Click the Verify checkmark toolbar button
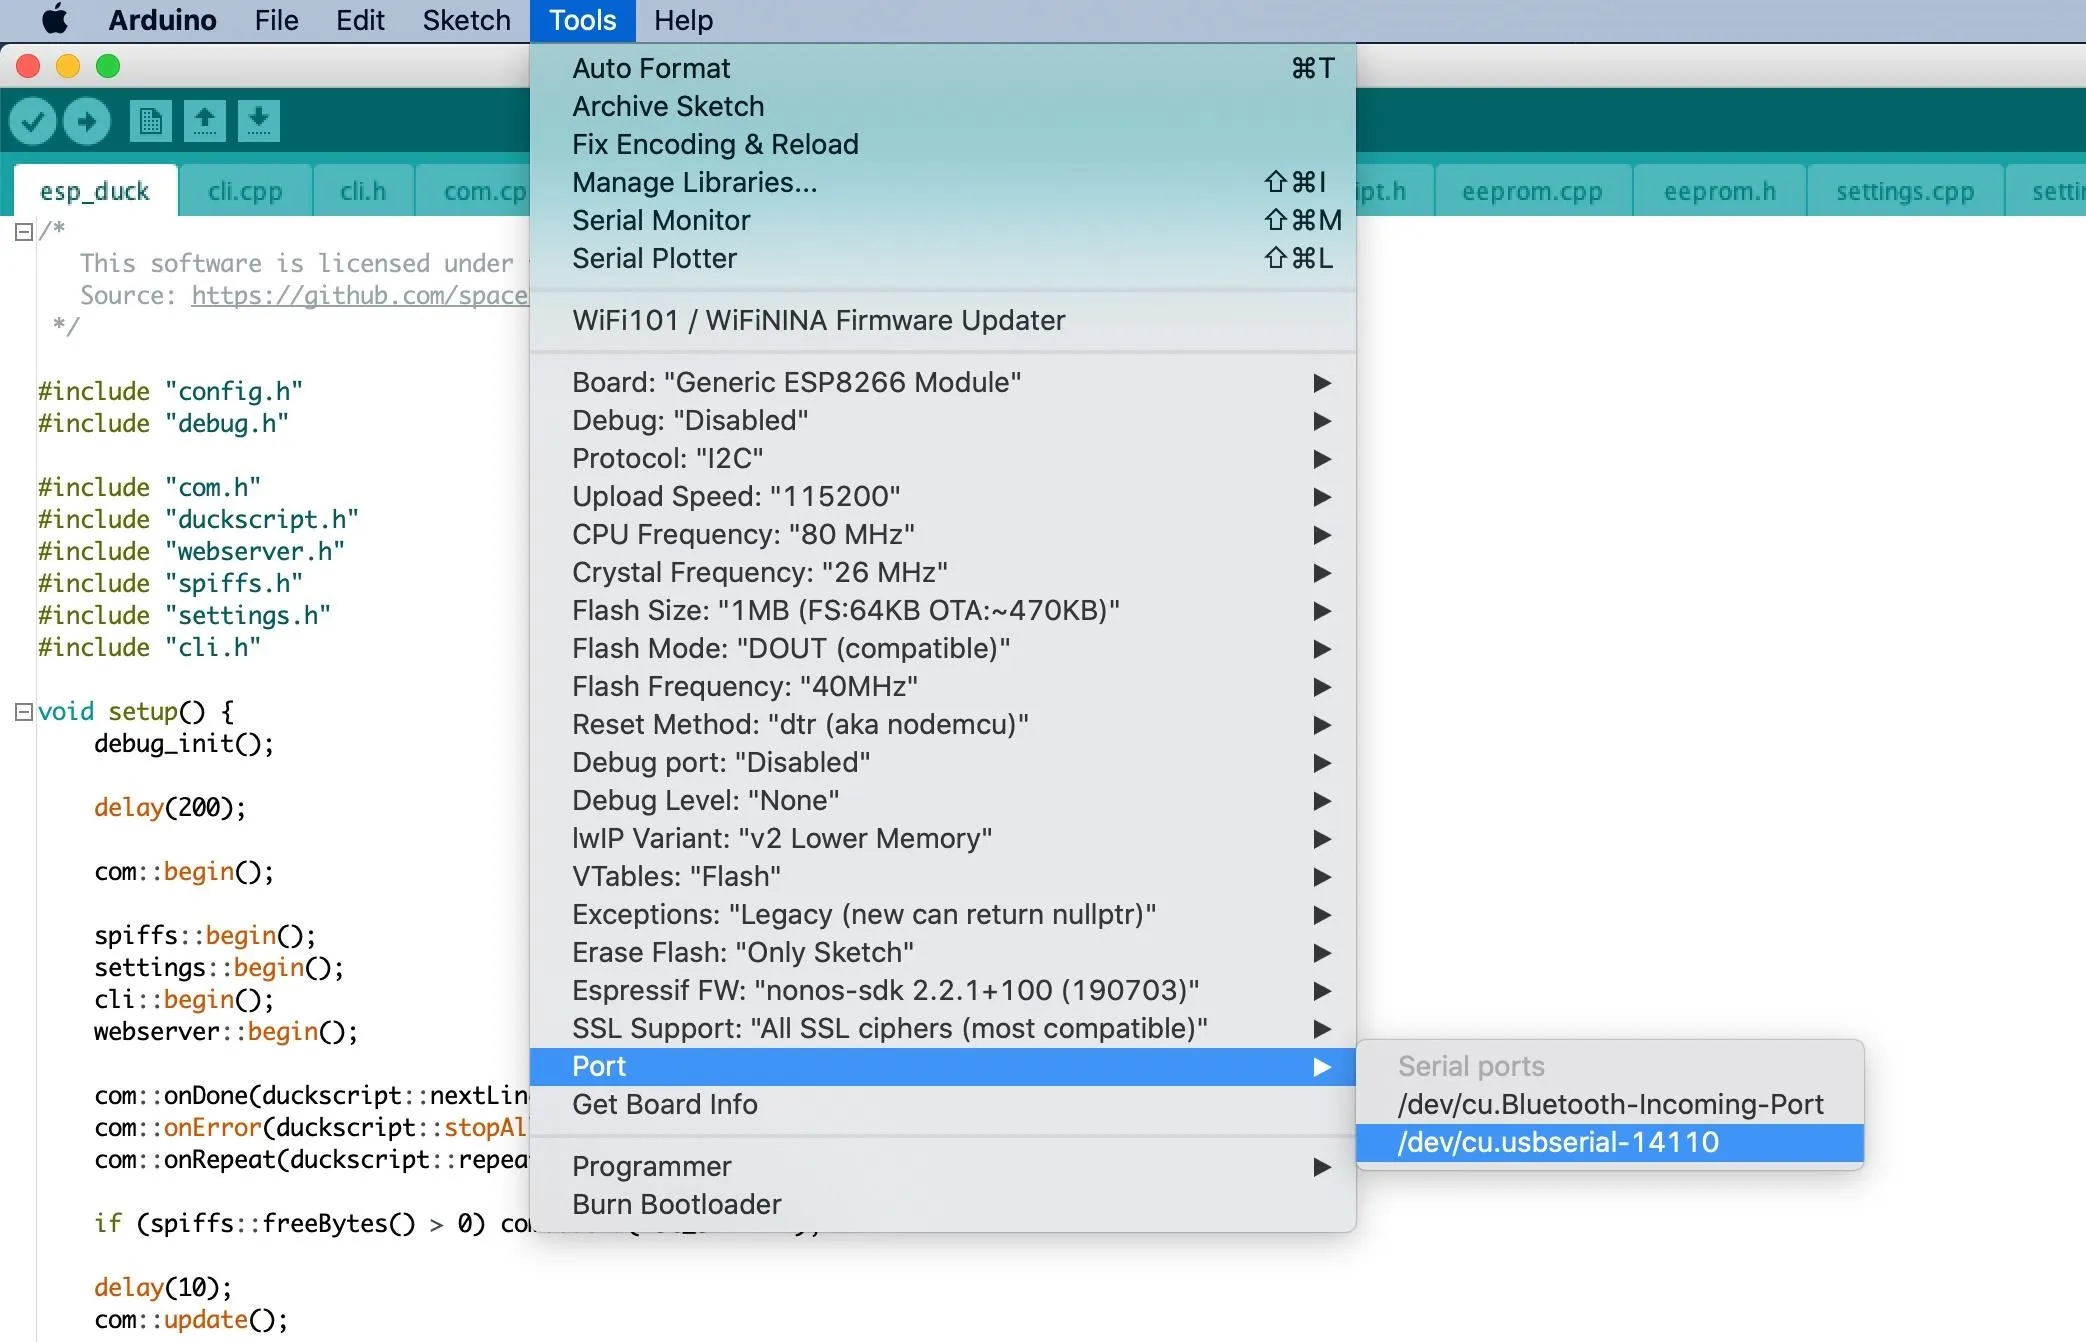The height and width of the screenshot is (1342, 2086). coord(32,122)
